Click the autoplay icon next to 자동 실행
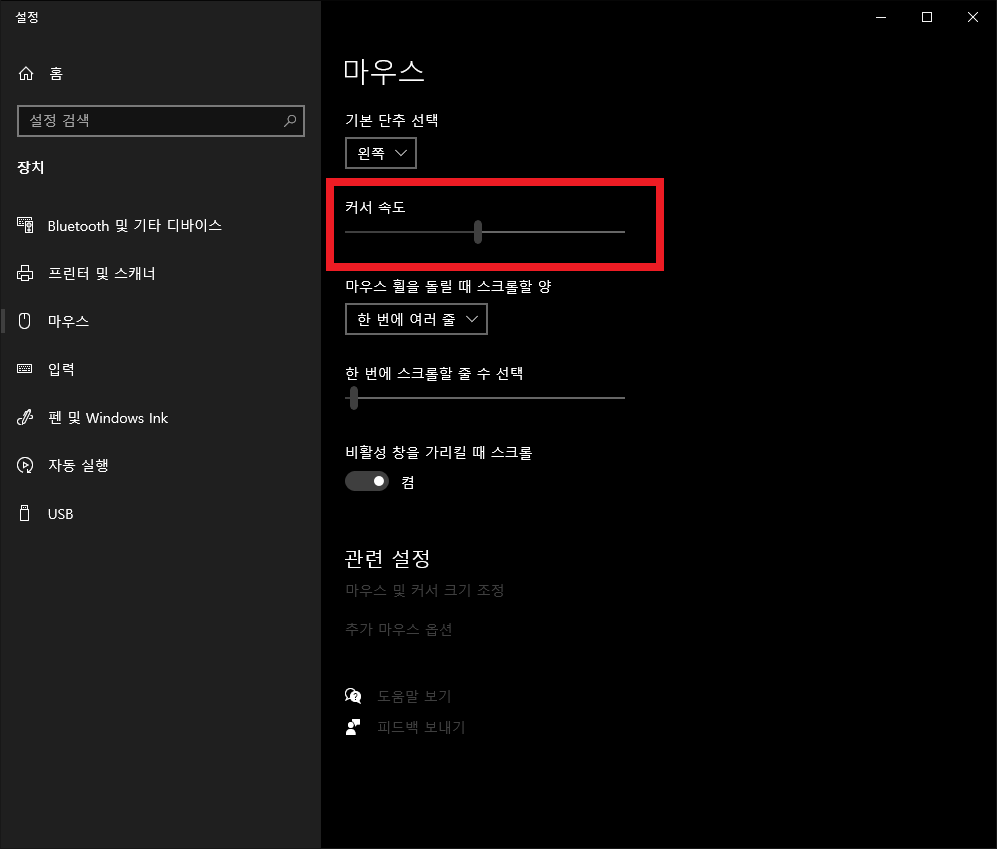This screenshot has width=997, height=849. pyautogui.click(x=25, y=466)
